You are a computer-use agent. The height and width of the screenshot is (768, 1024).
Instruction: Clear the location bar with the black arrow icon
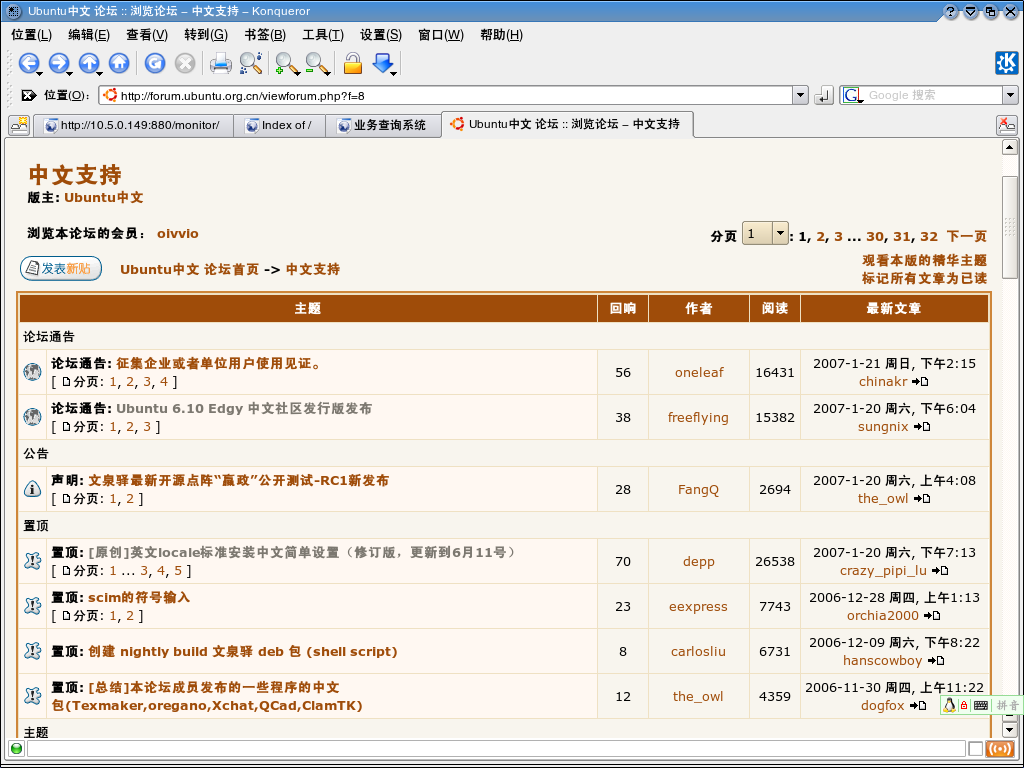coord(28,95)
